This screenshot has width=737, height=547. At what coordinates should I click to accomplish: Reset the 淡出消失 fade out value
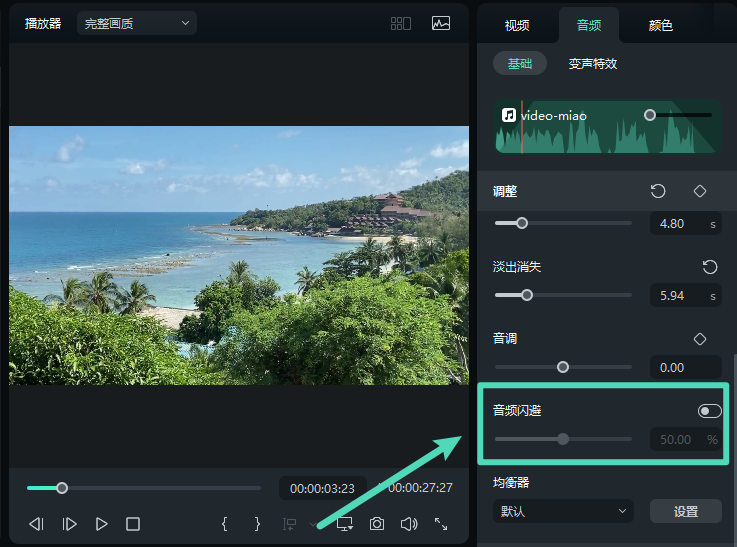pyautogui.click(x=710, y=267)
